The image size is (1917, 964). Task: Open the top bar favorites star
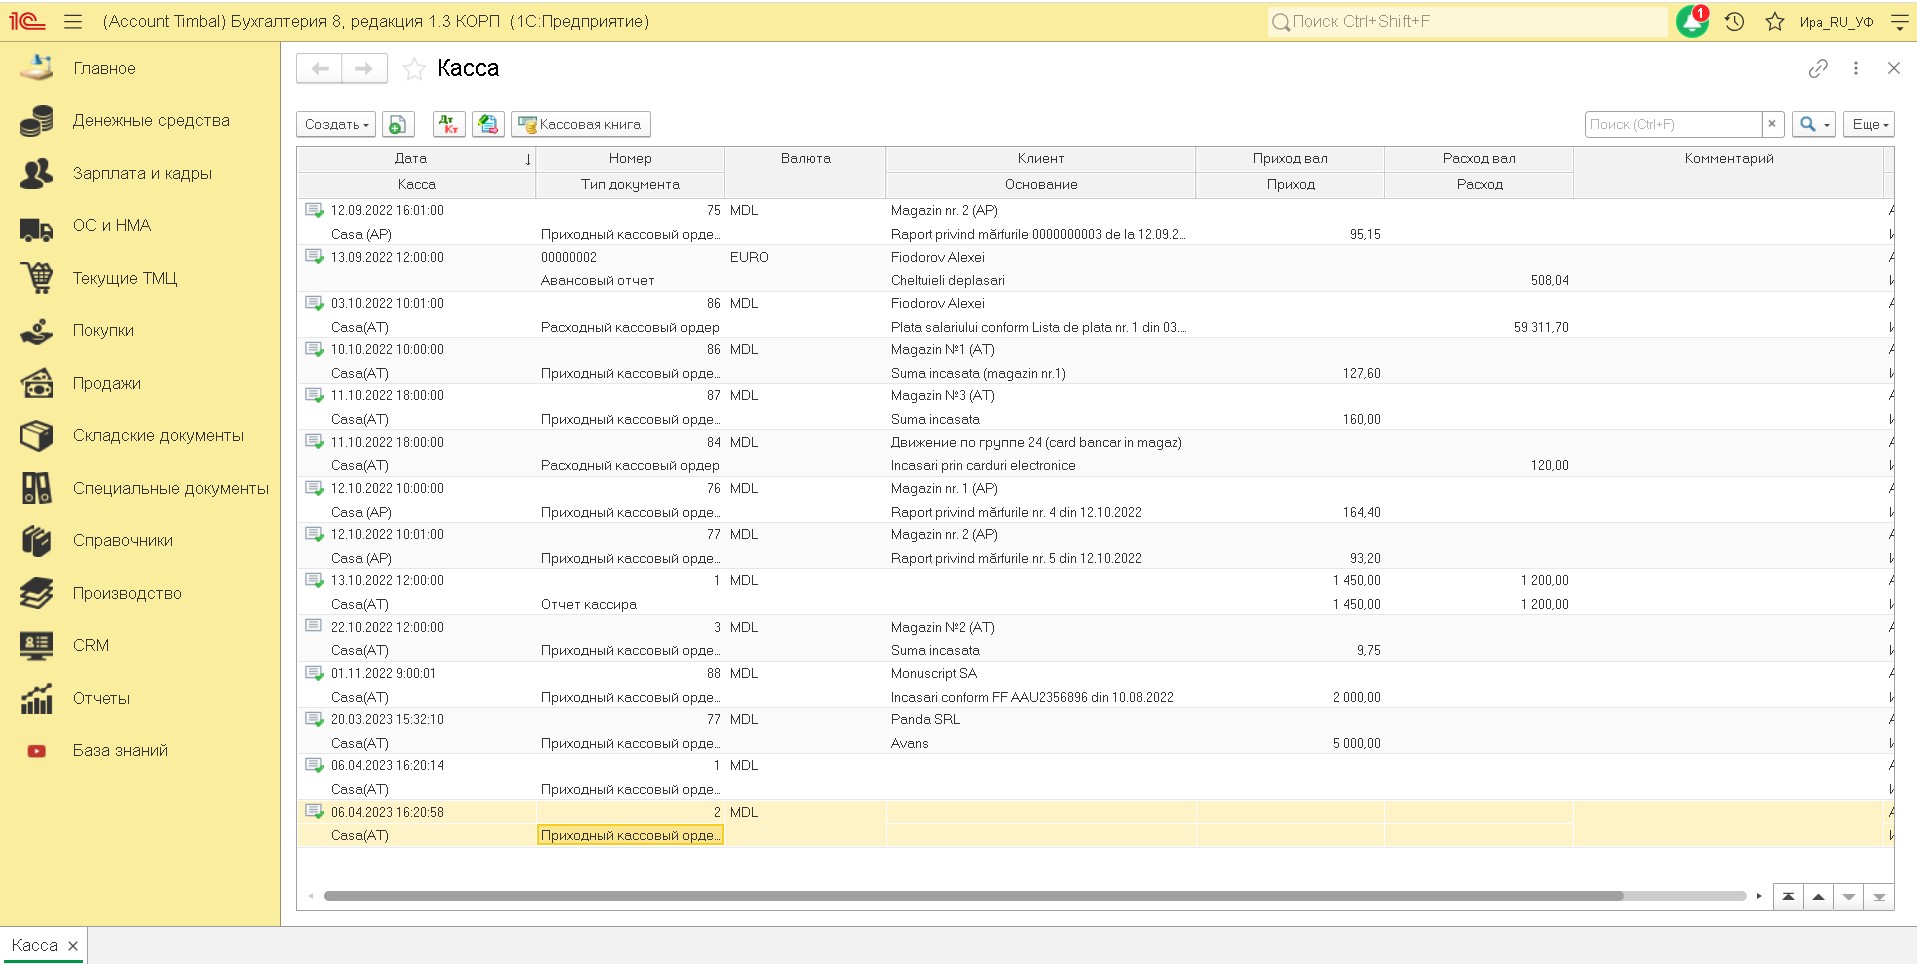1774,21
